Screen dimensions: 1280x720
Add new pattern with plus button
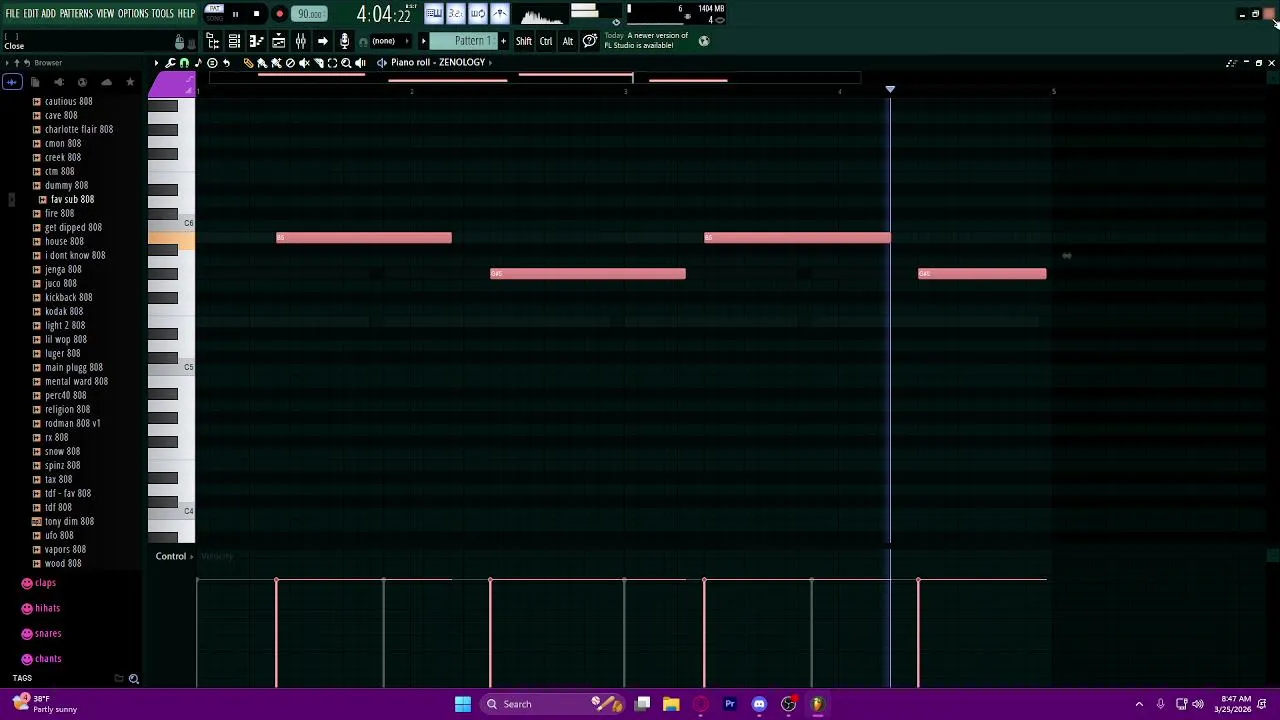503,41
